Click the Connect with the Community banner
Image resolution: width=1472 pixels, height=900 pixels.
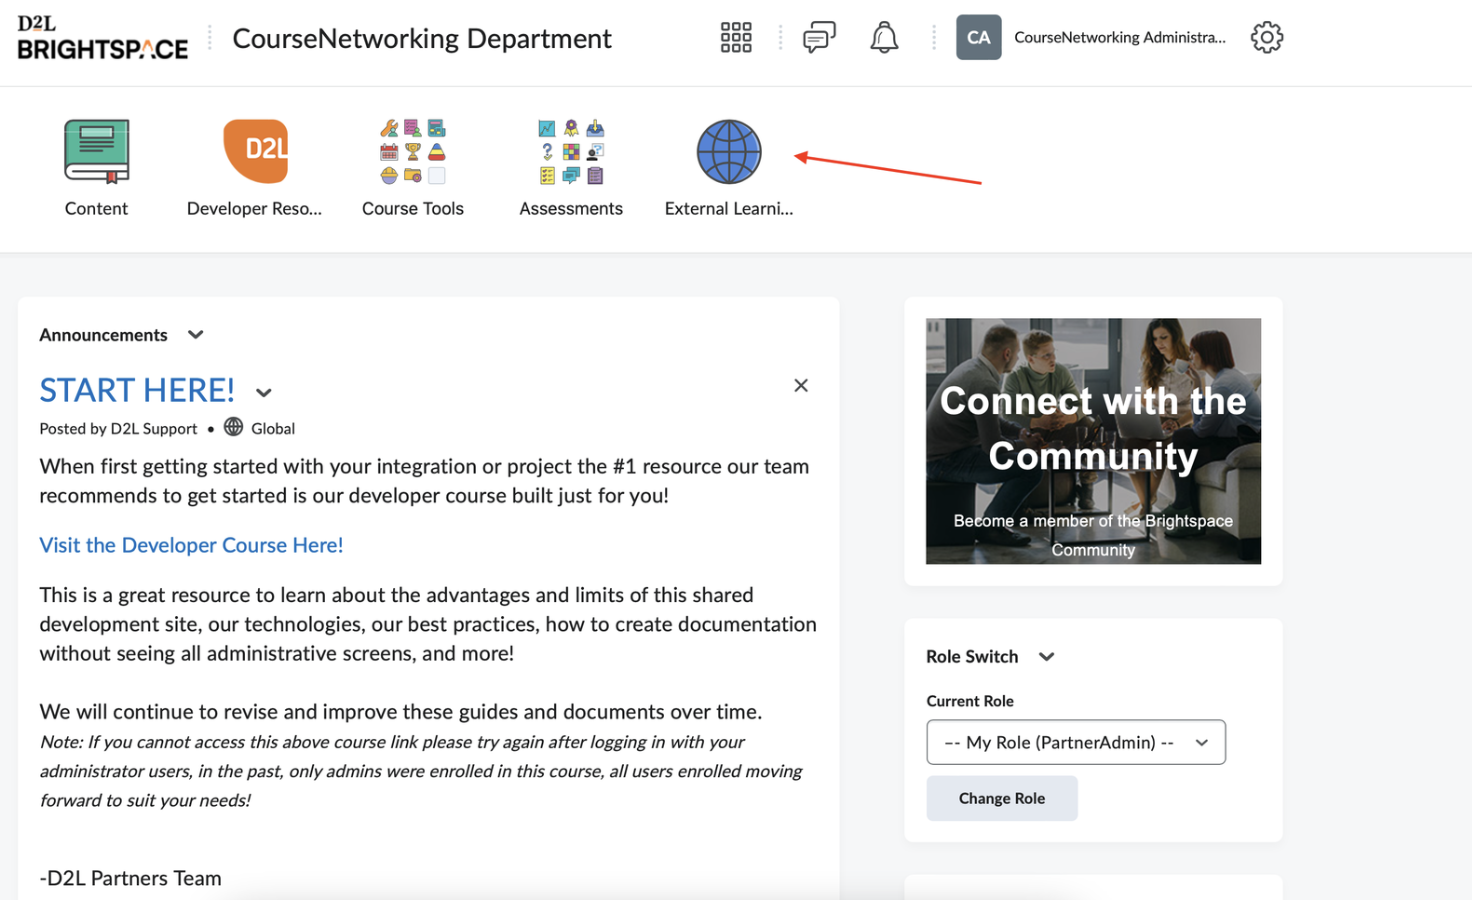pos(1093,441)
